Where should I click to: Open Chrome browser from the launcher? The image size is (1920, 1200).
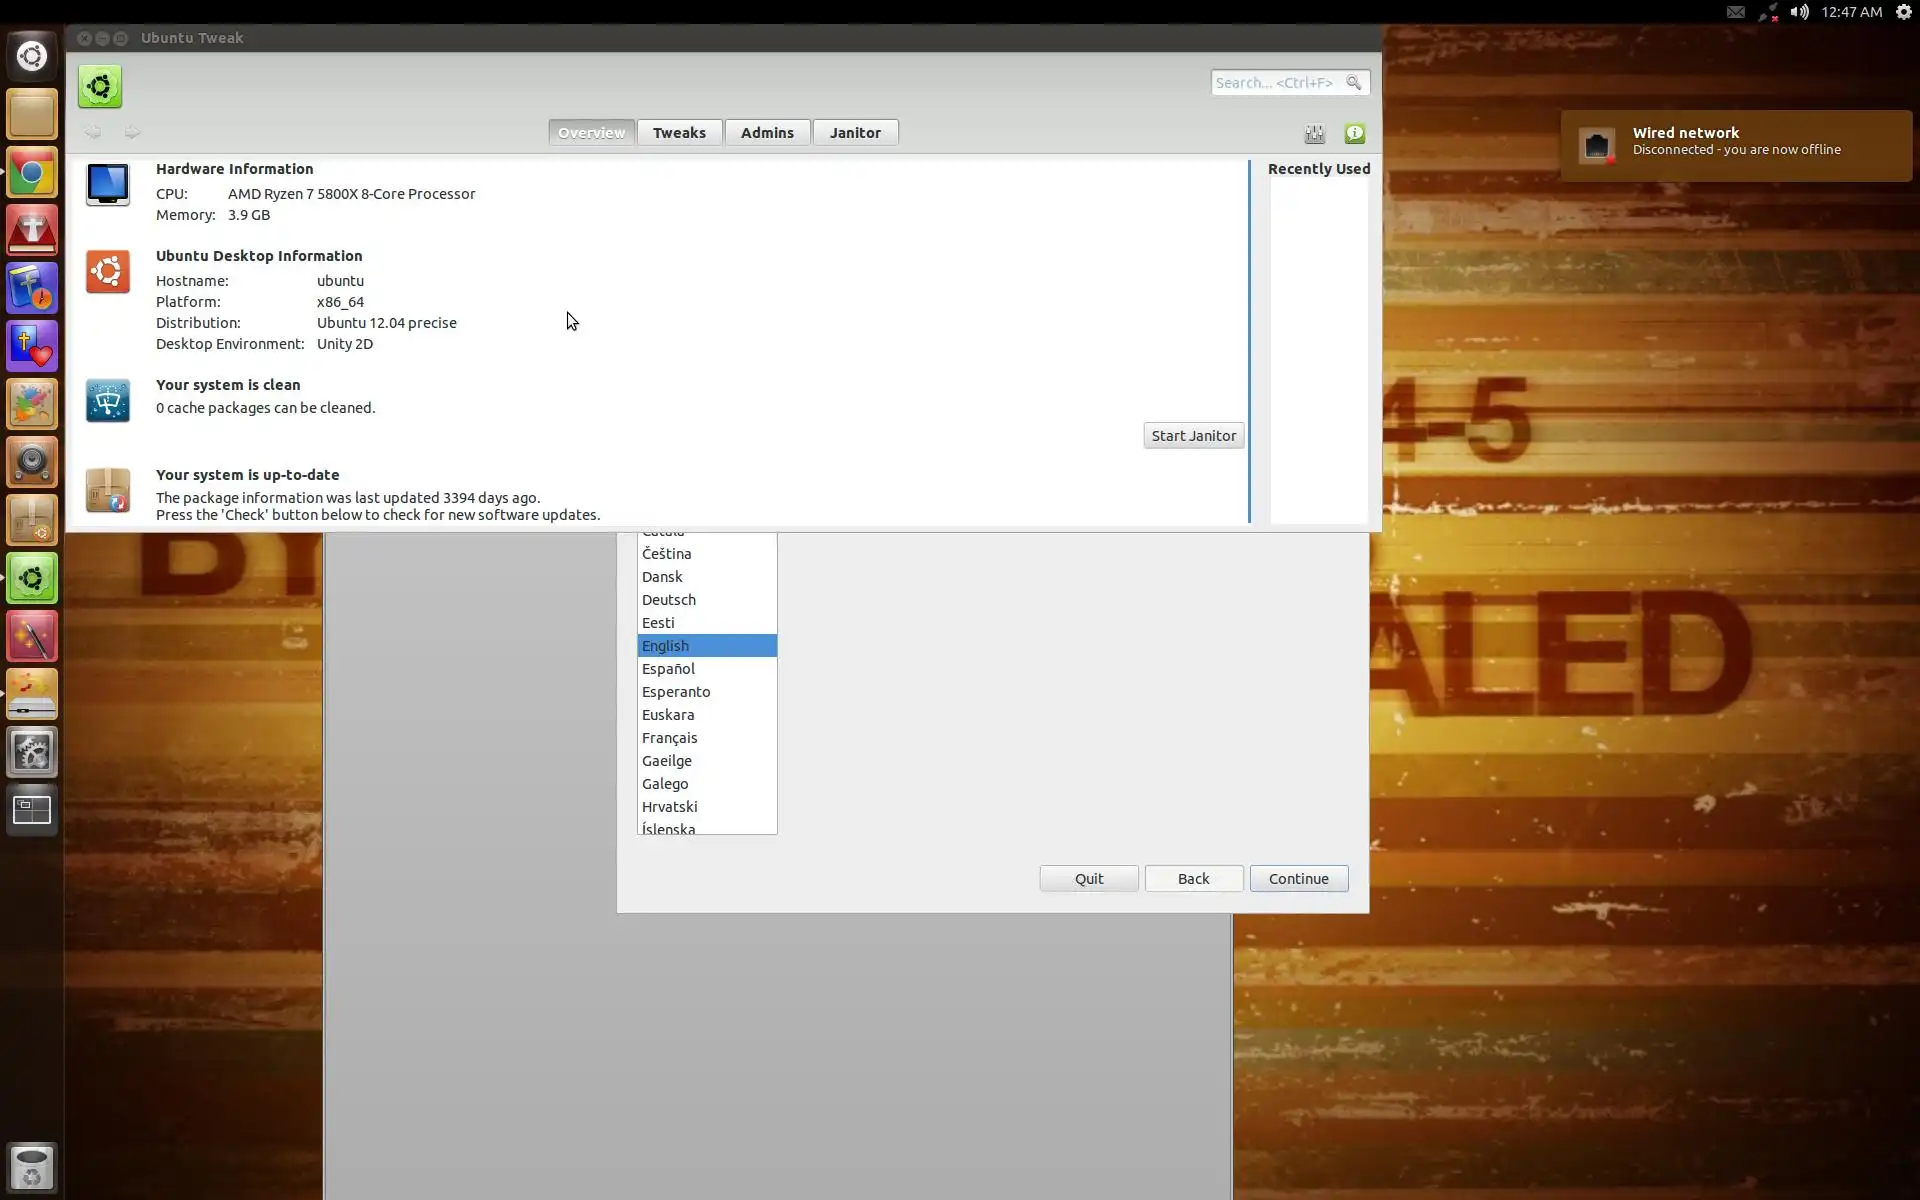(32, 174)
